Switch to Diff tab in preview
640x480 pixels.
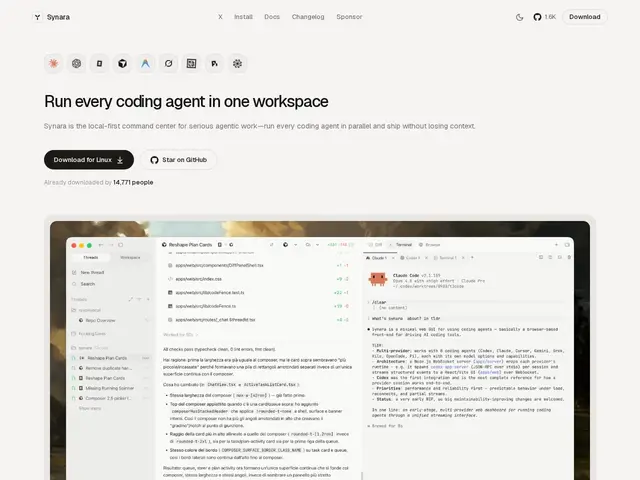[375, 245]
